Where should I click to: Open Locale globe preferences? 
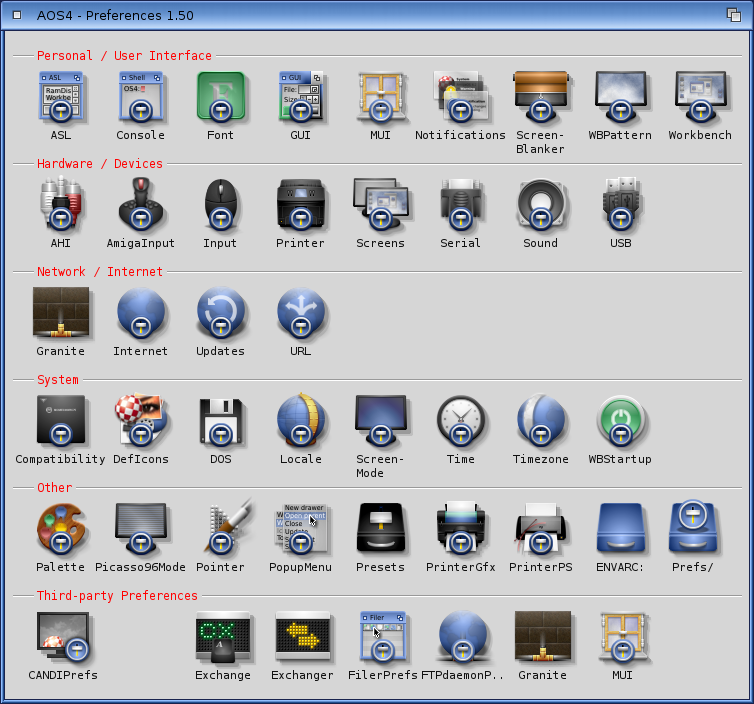[x=301, y=420]
